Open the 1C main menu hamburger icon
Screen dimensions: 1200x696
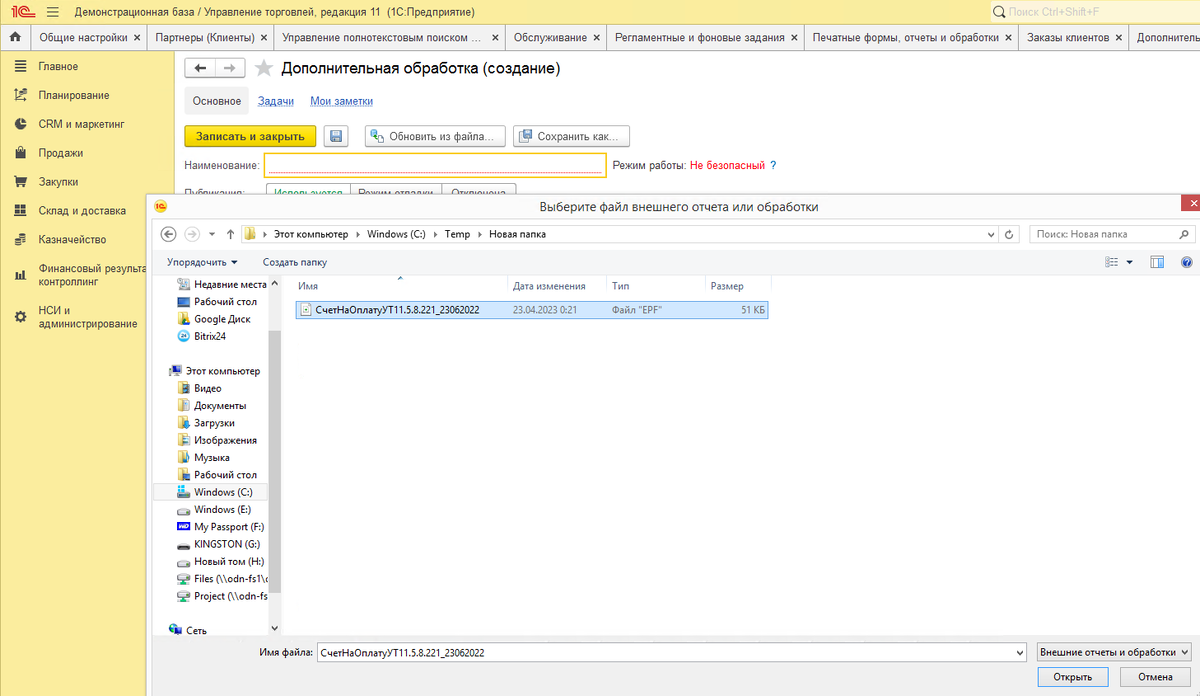tap(52, 12)
